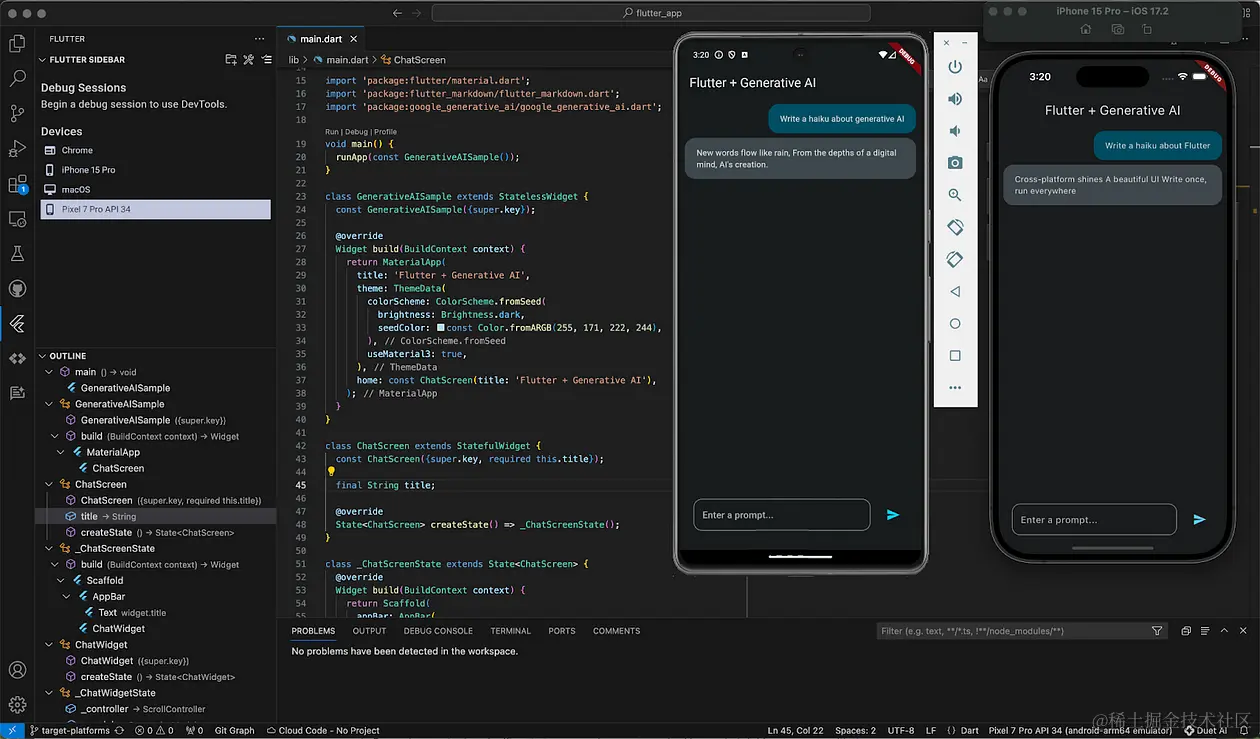
Task: Collapse the _ChatScreenState node in the Outline
Action: click(50, 548)
